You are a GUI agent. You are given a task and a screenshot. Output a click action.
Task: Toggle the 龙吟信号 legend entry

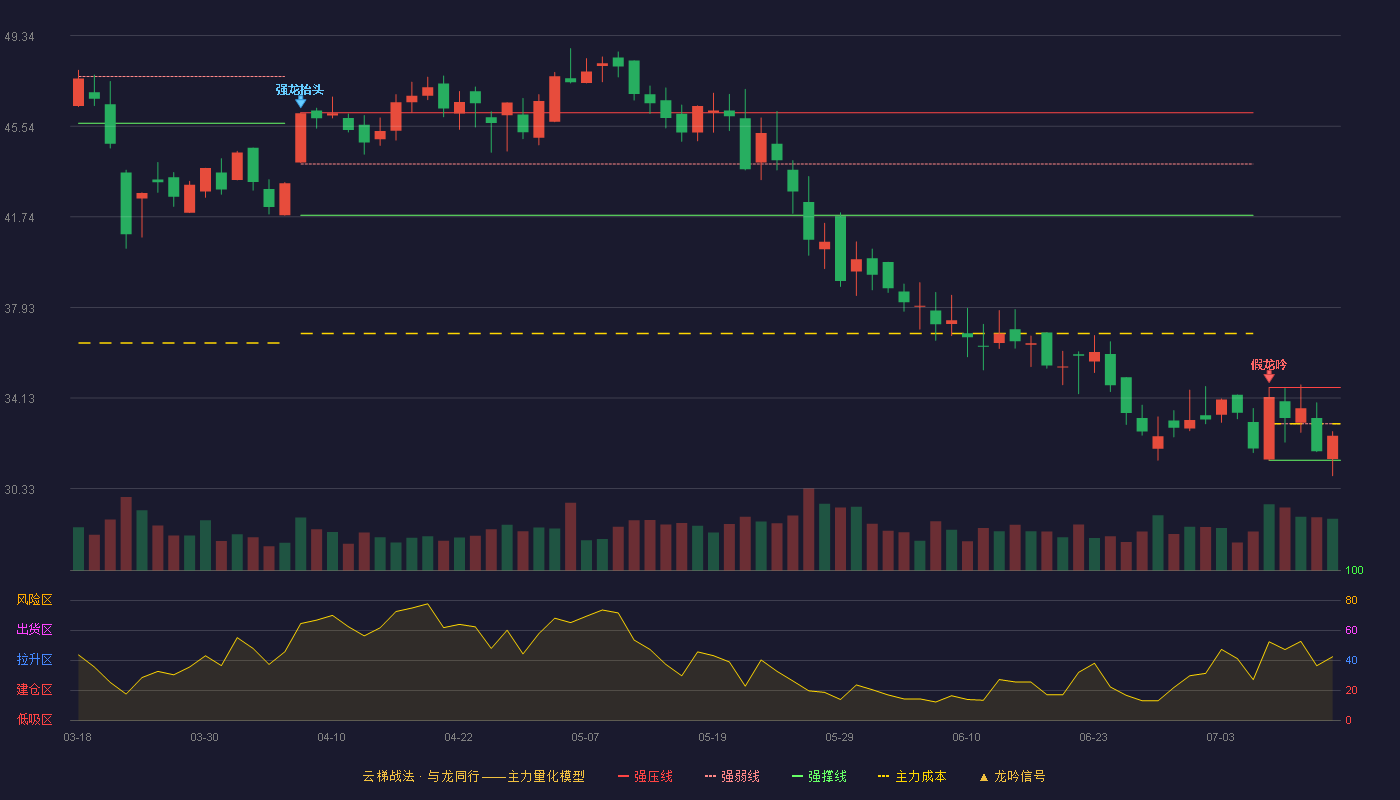(1012, 776)
